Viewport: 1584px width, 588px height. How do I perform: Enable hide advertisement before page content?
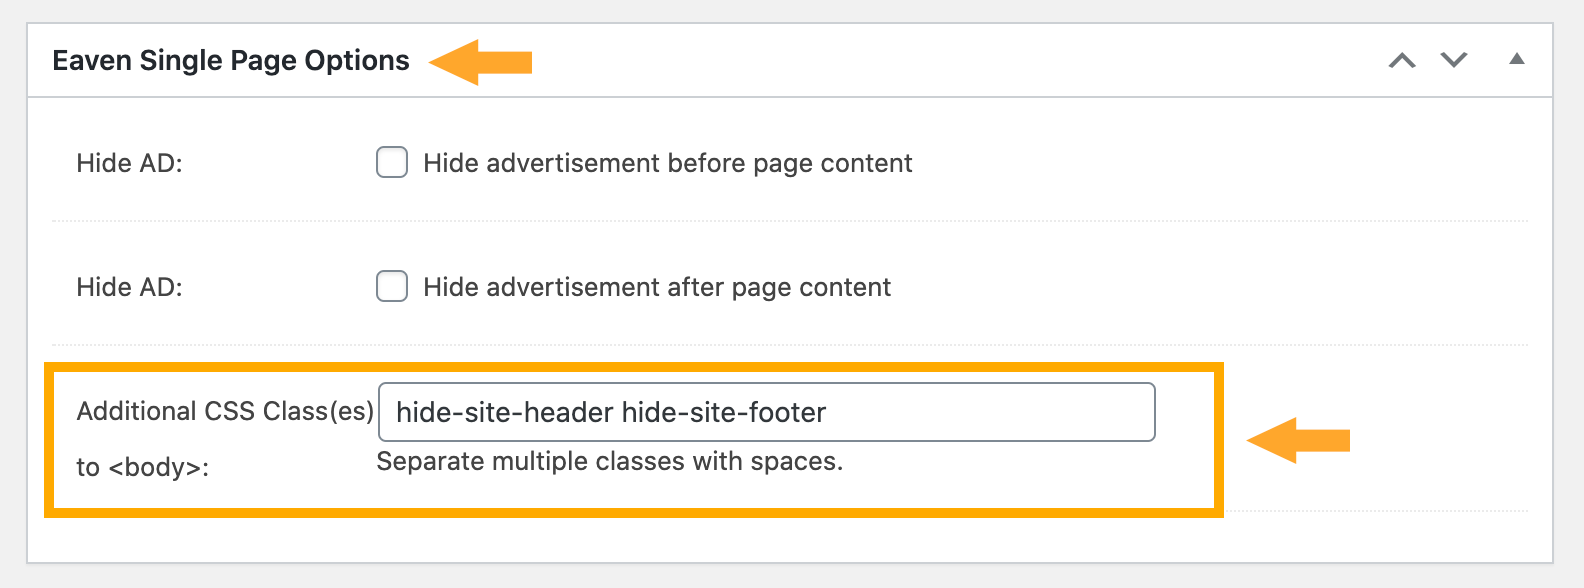coord(391,161)
